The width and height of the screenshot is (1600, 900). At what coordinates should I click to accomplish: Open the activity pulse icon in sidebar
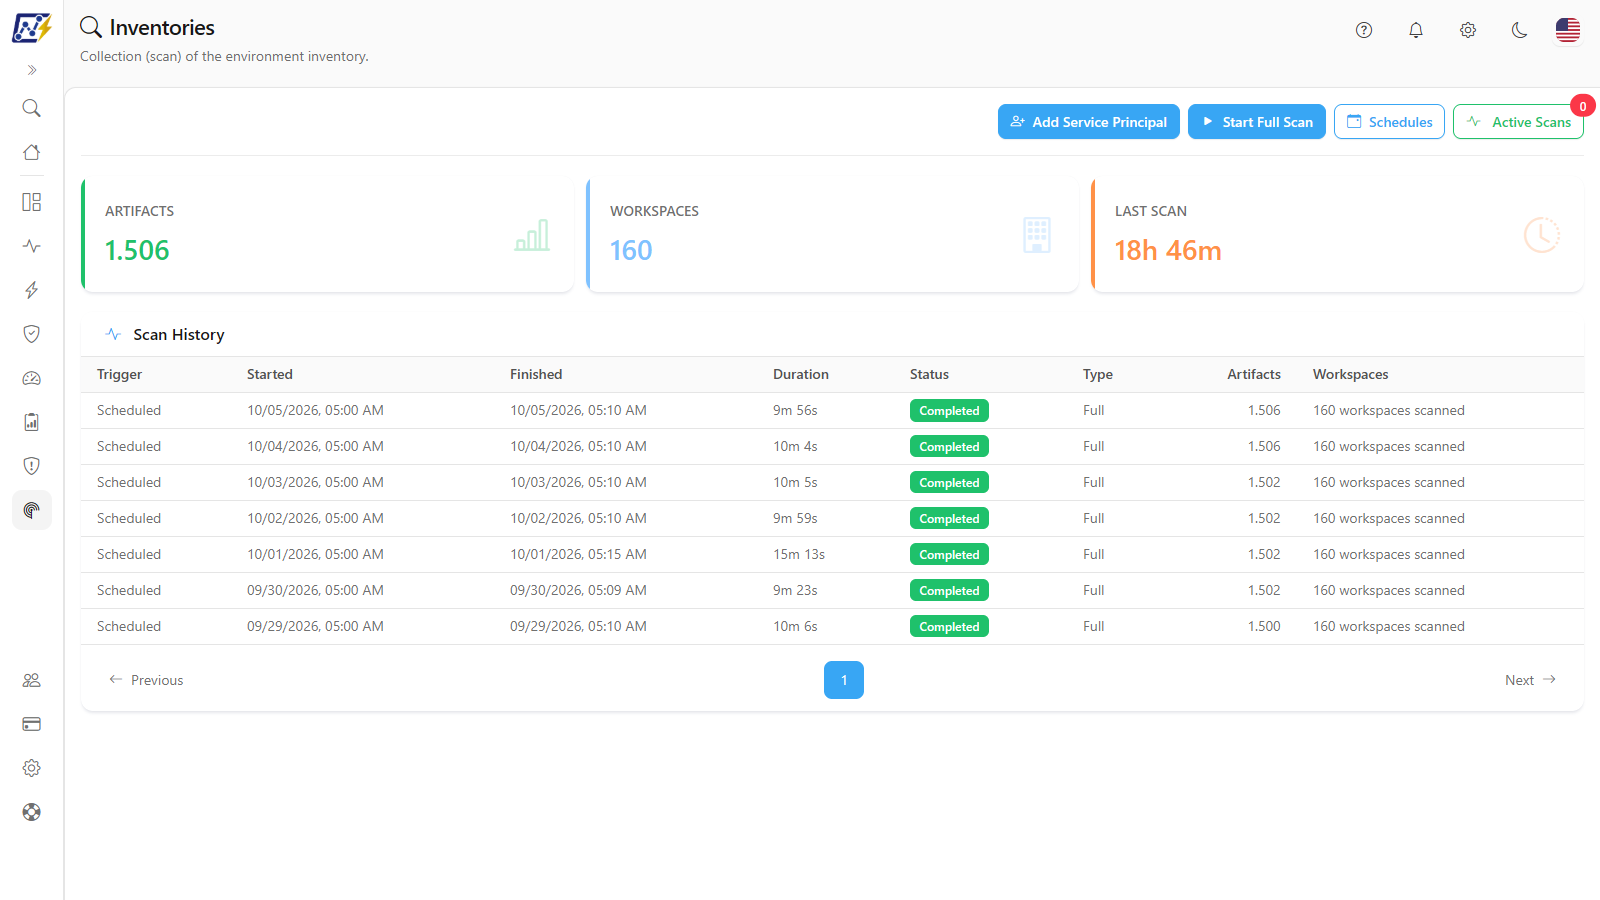(32, 246)
